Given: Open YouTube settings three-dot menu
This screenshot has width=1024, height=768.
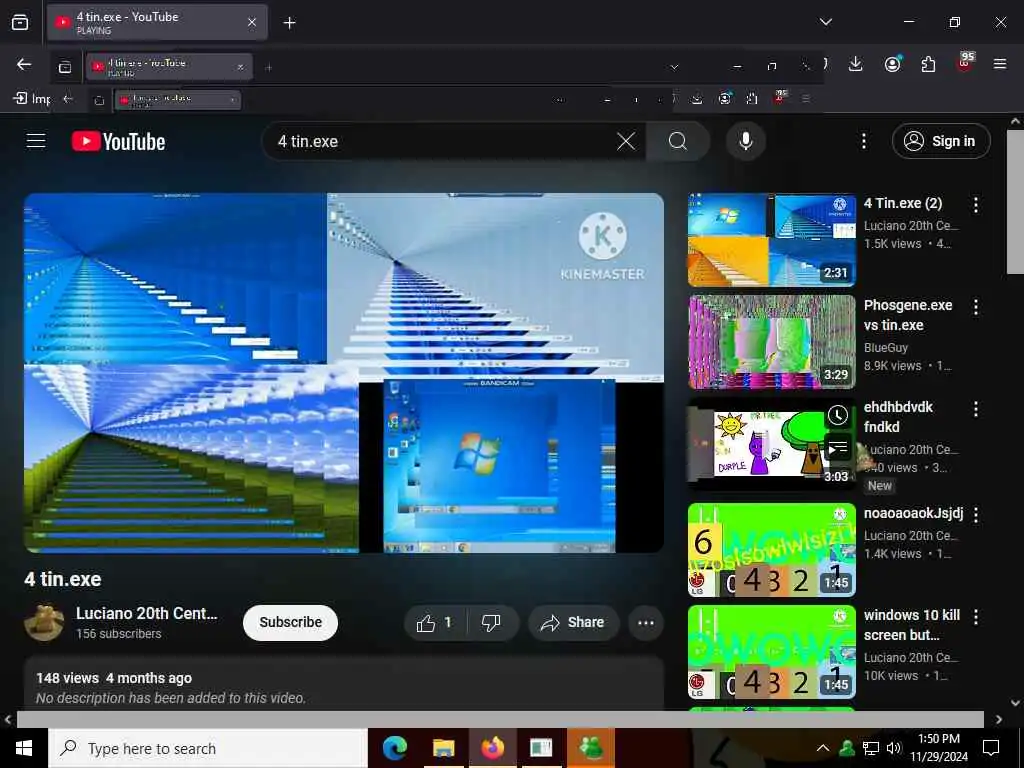Looking at the screenshot, I should click(863, 141).
